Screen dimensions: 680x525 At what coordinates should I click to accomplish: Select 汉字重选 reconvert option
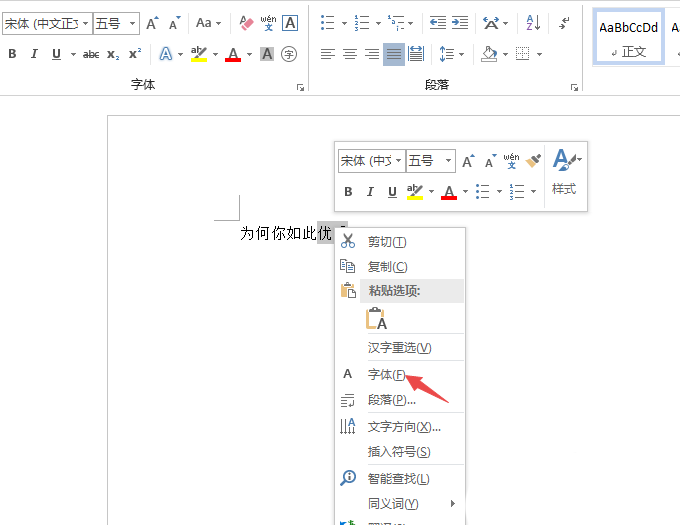400,347
